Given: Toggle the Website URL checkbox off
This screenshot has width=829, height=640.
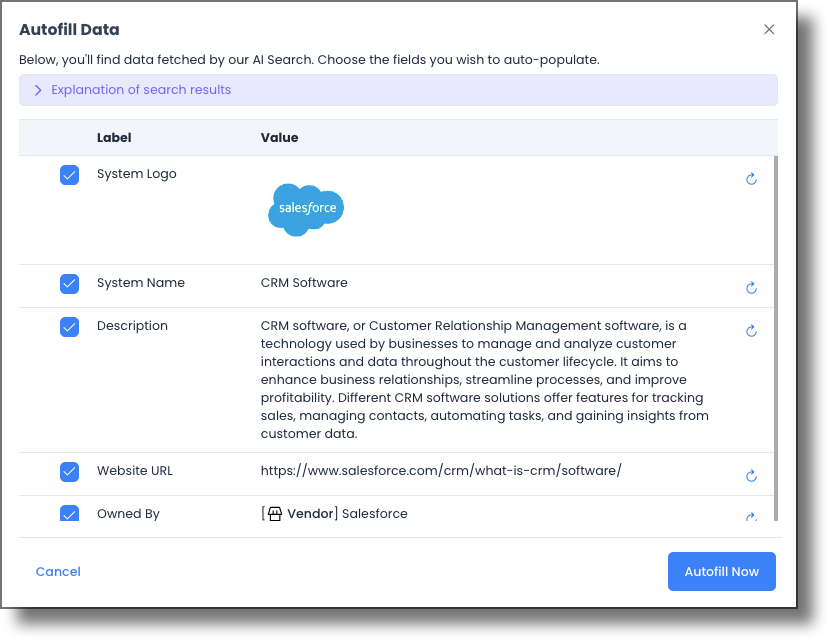Looking at the screenshot, I should click(69, 470).
